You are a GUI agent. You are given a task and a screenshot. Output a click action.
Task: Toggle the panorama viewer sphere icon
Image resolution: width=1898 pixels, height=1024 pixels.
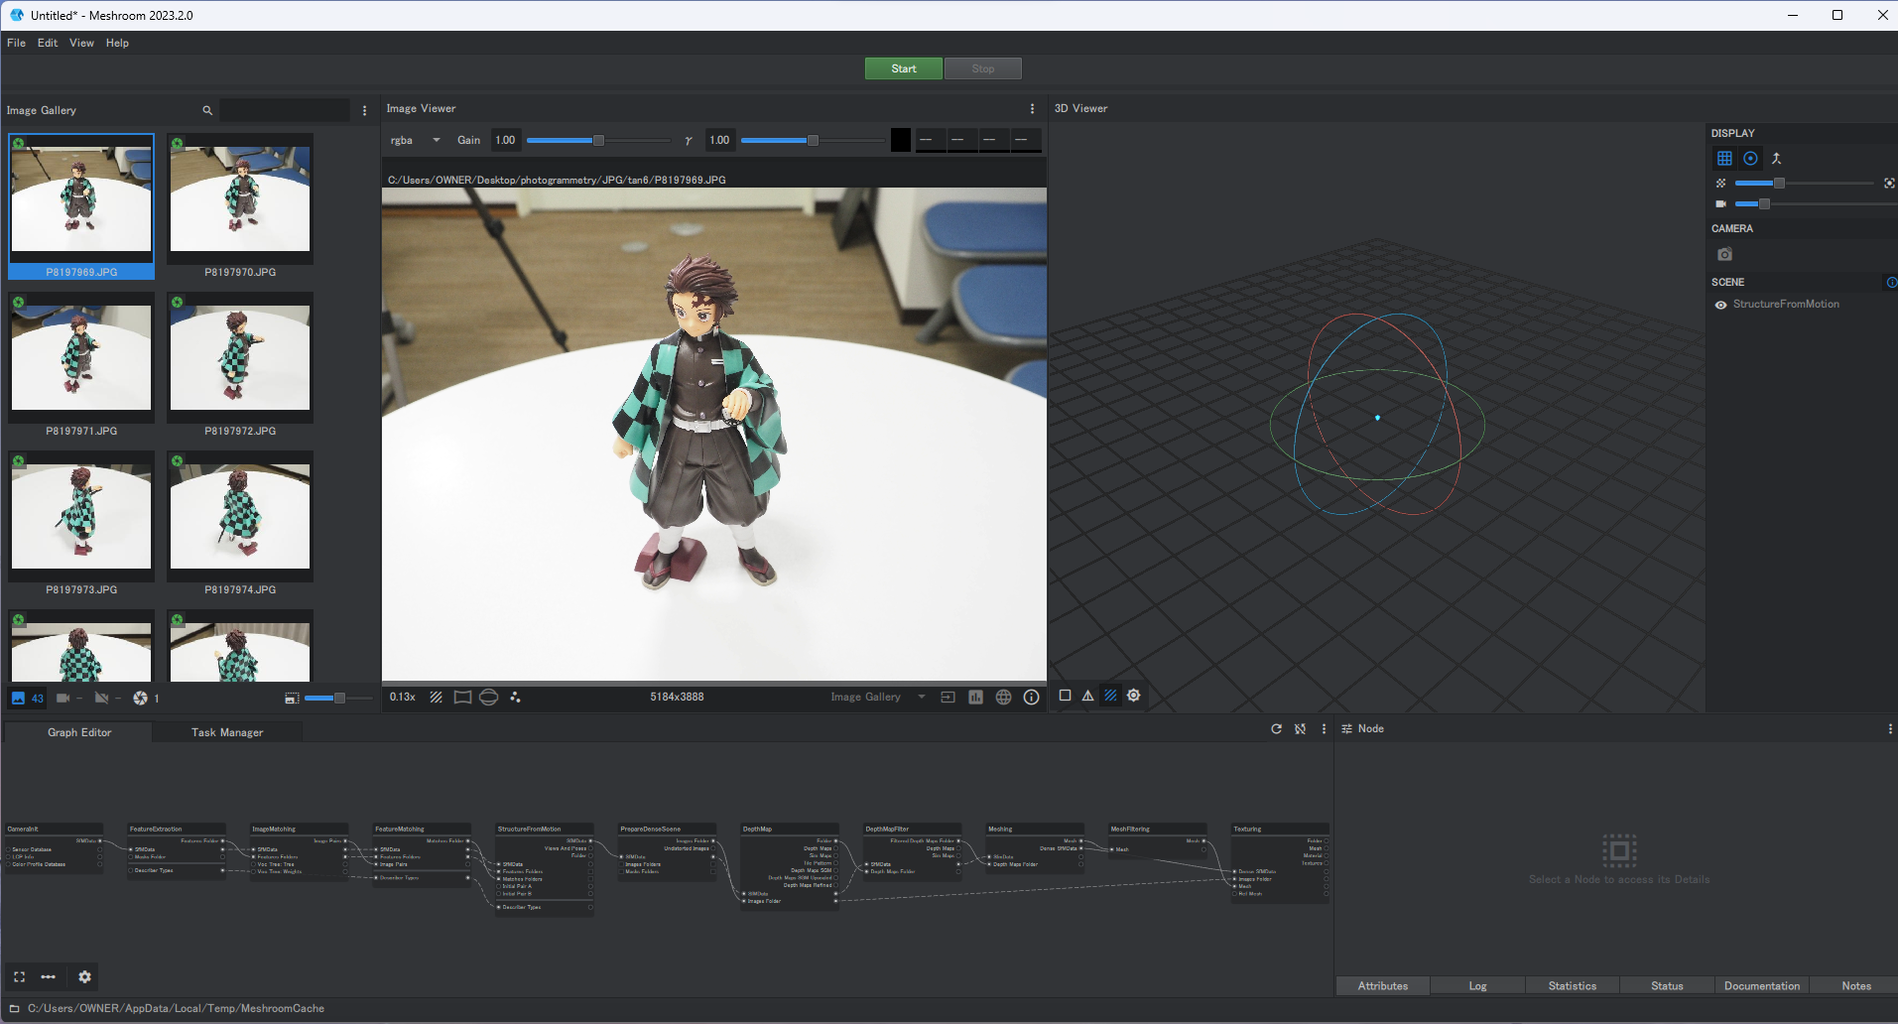click(x=488, y=697)
